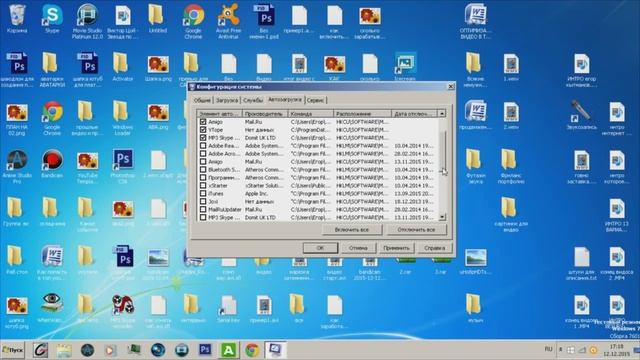This screenshot has height=360, width=640.
Task: Open the картинки для видео folder
Action: tap(511, 215)
